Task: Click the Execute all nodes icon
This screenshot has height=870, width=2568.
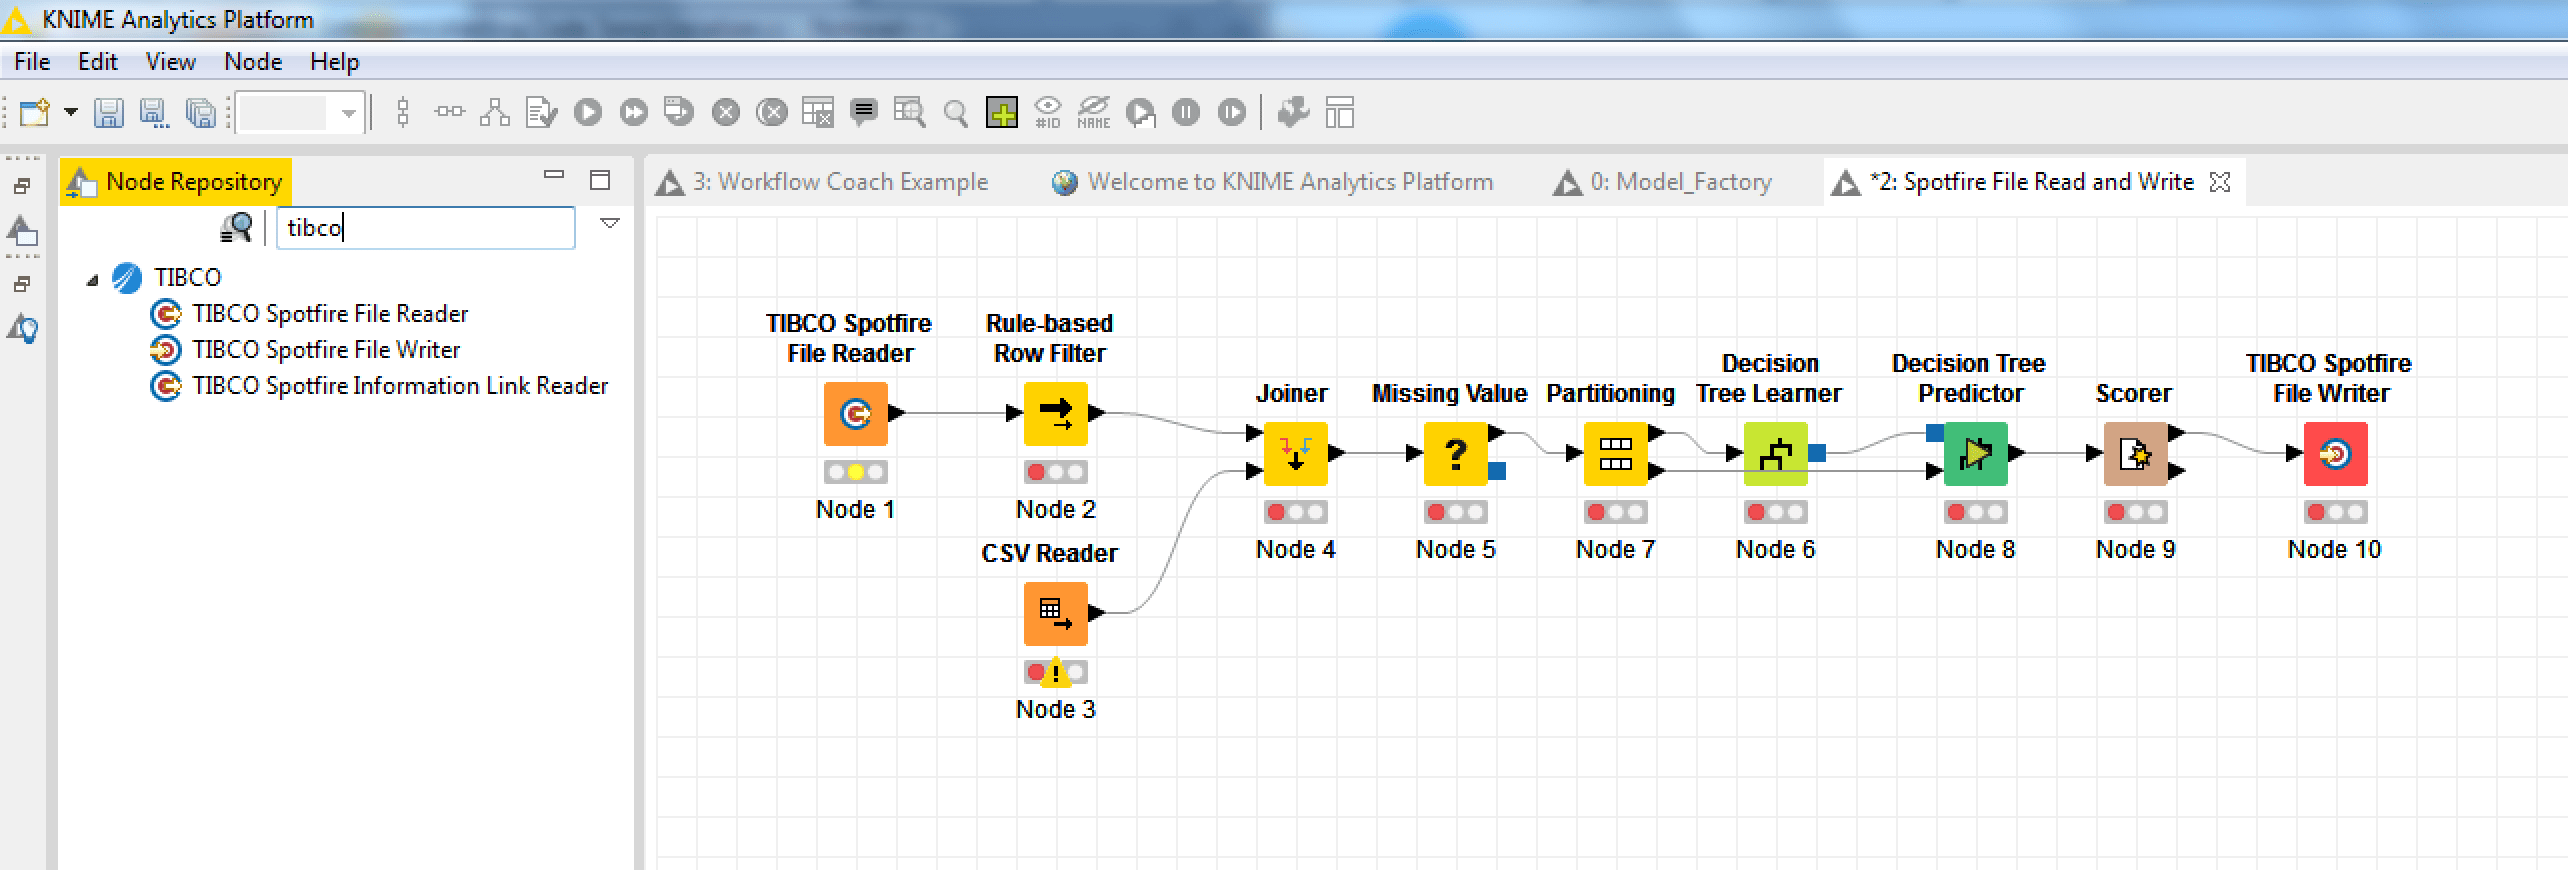Action: (634, 113)
